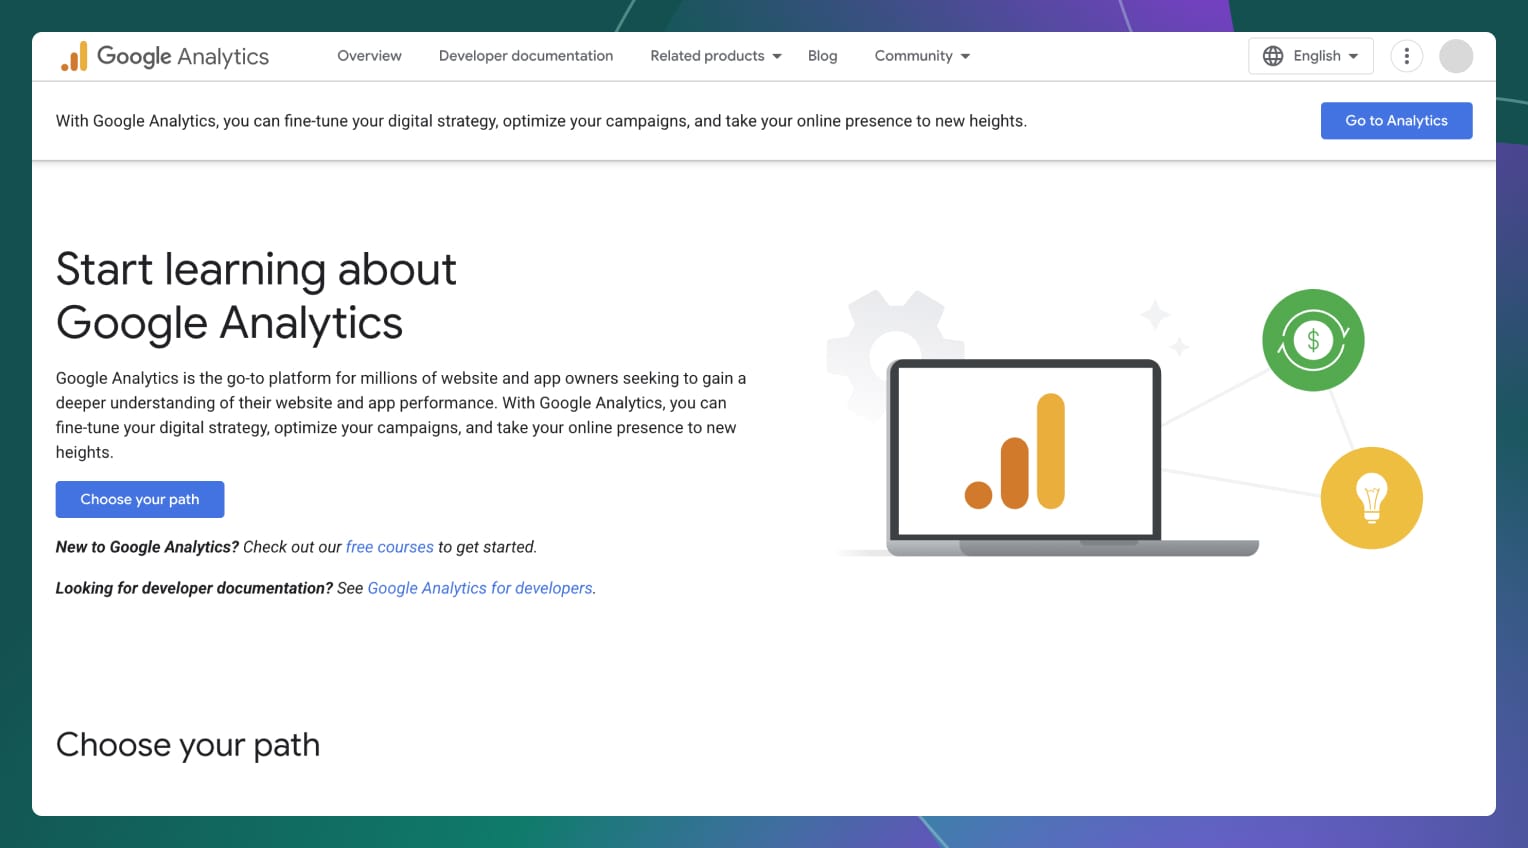
Task: Click the hero paragraph starting 'Google Analytics is the go-to'
Action: 401,415
